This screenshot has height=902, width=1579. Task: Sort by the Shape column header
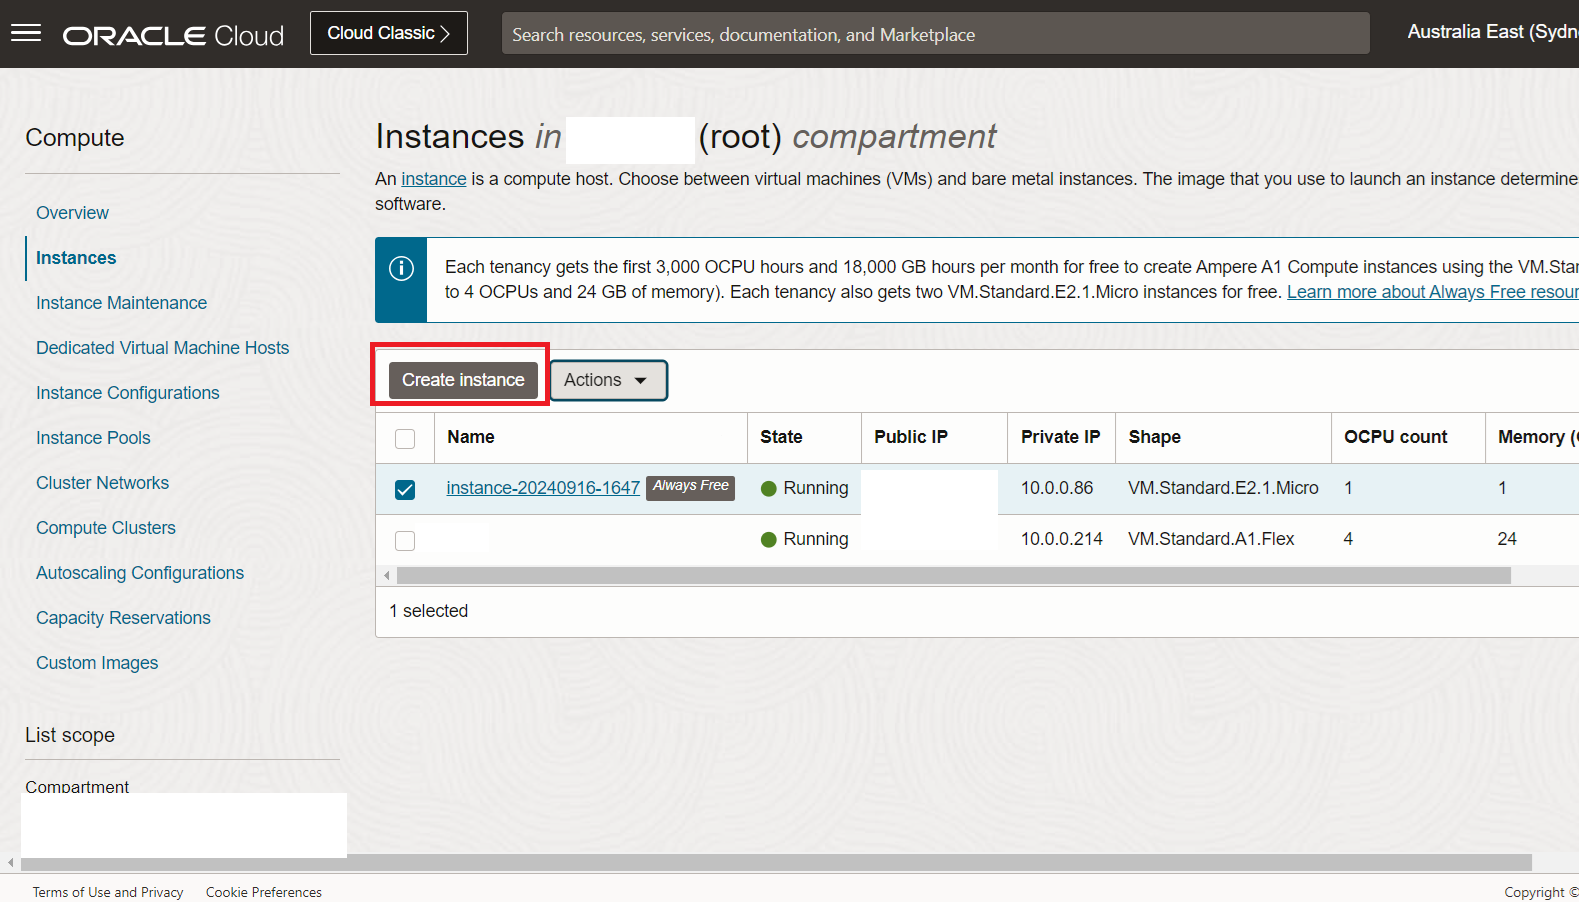coord(1154,437)
